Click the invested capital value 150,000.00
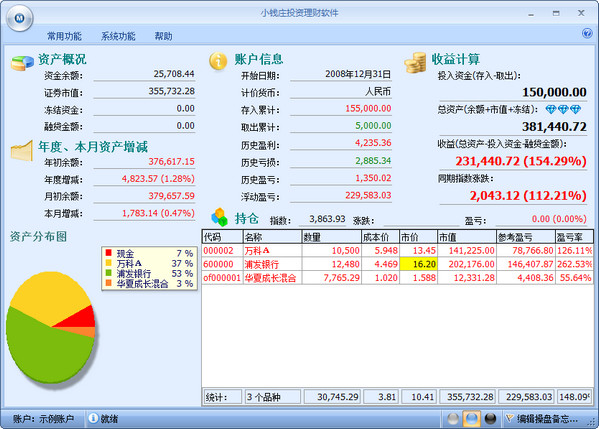 tap(554, 92)
